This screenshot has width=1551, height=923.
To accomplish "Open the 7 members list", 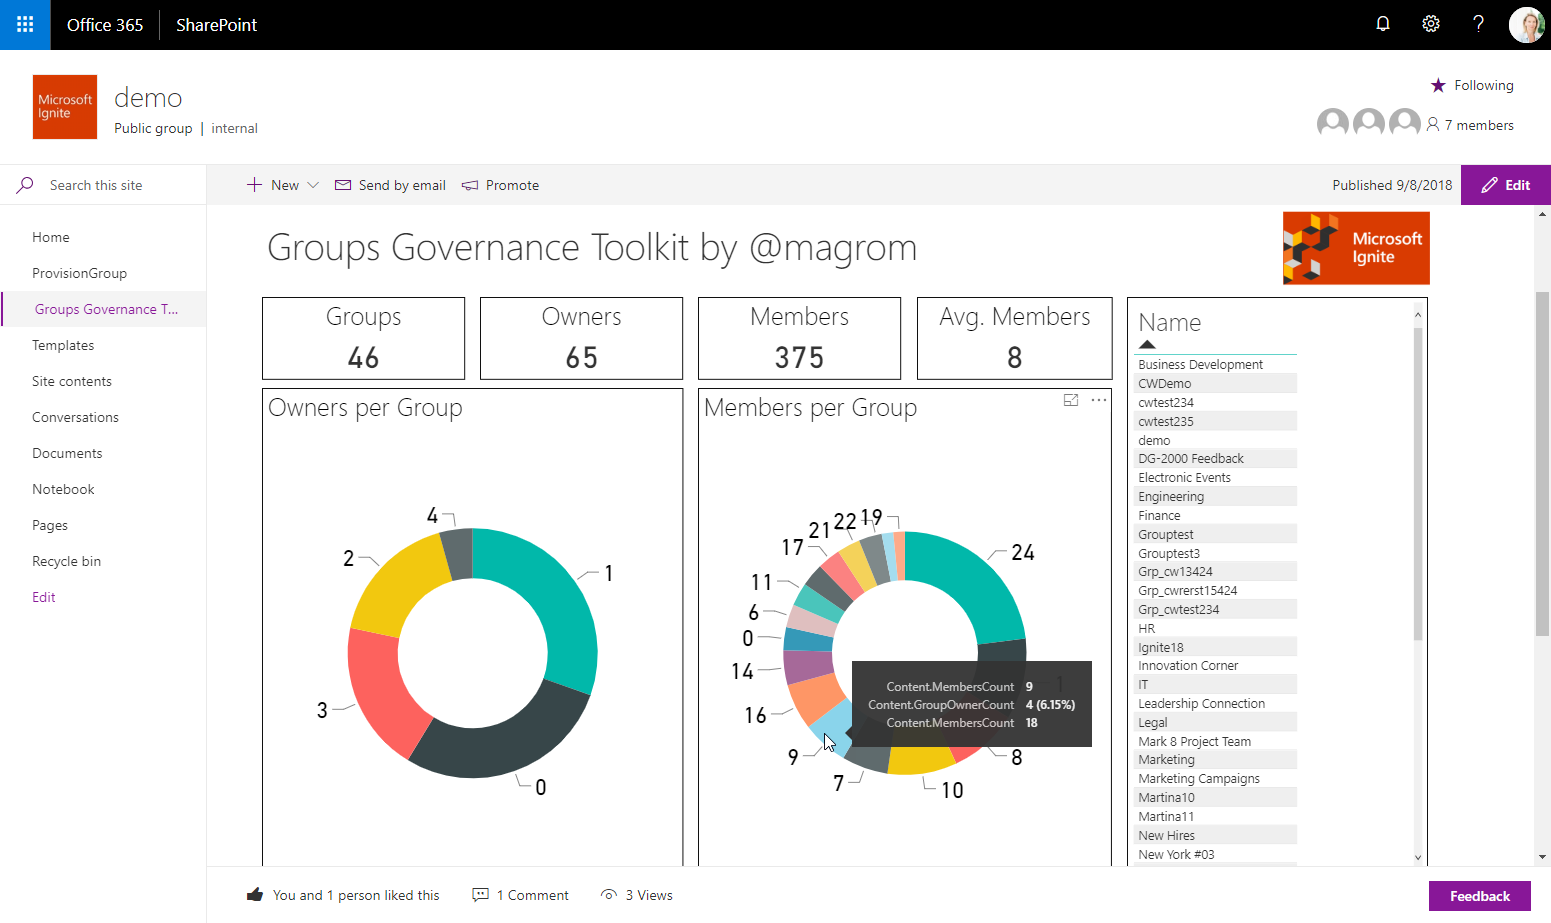I will [1470, 125].
